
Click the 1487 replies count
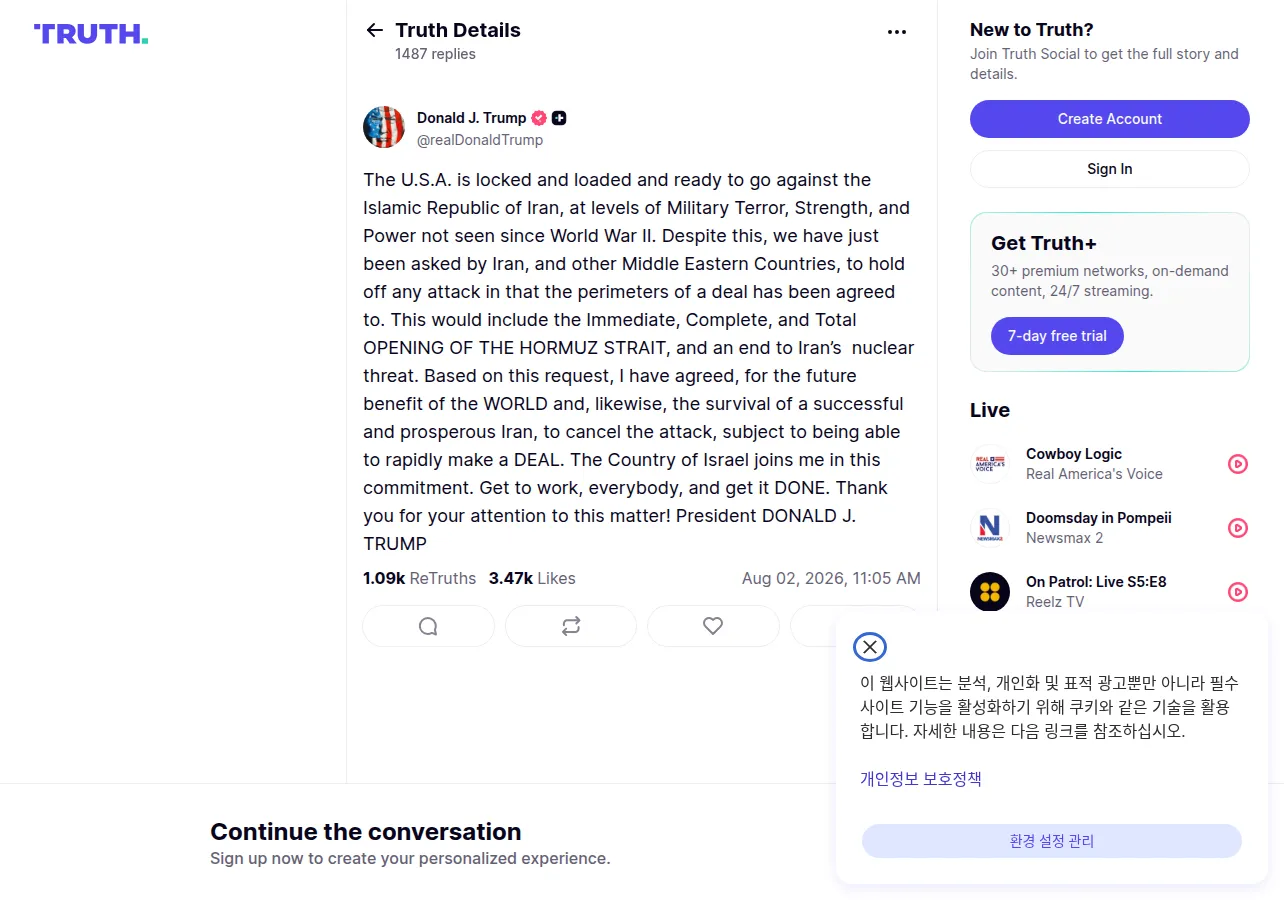[435, 54]
